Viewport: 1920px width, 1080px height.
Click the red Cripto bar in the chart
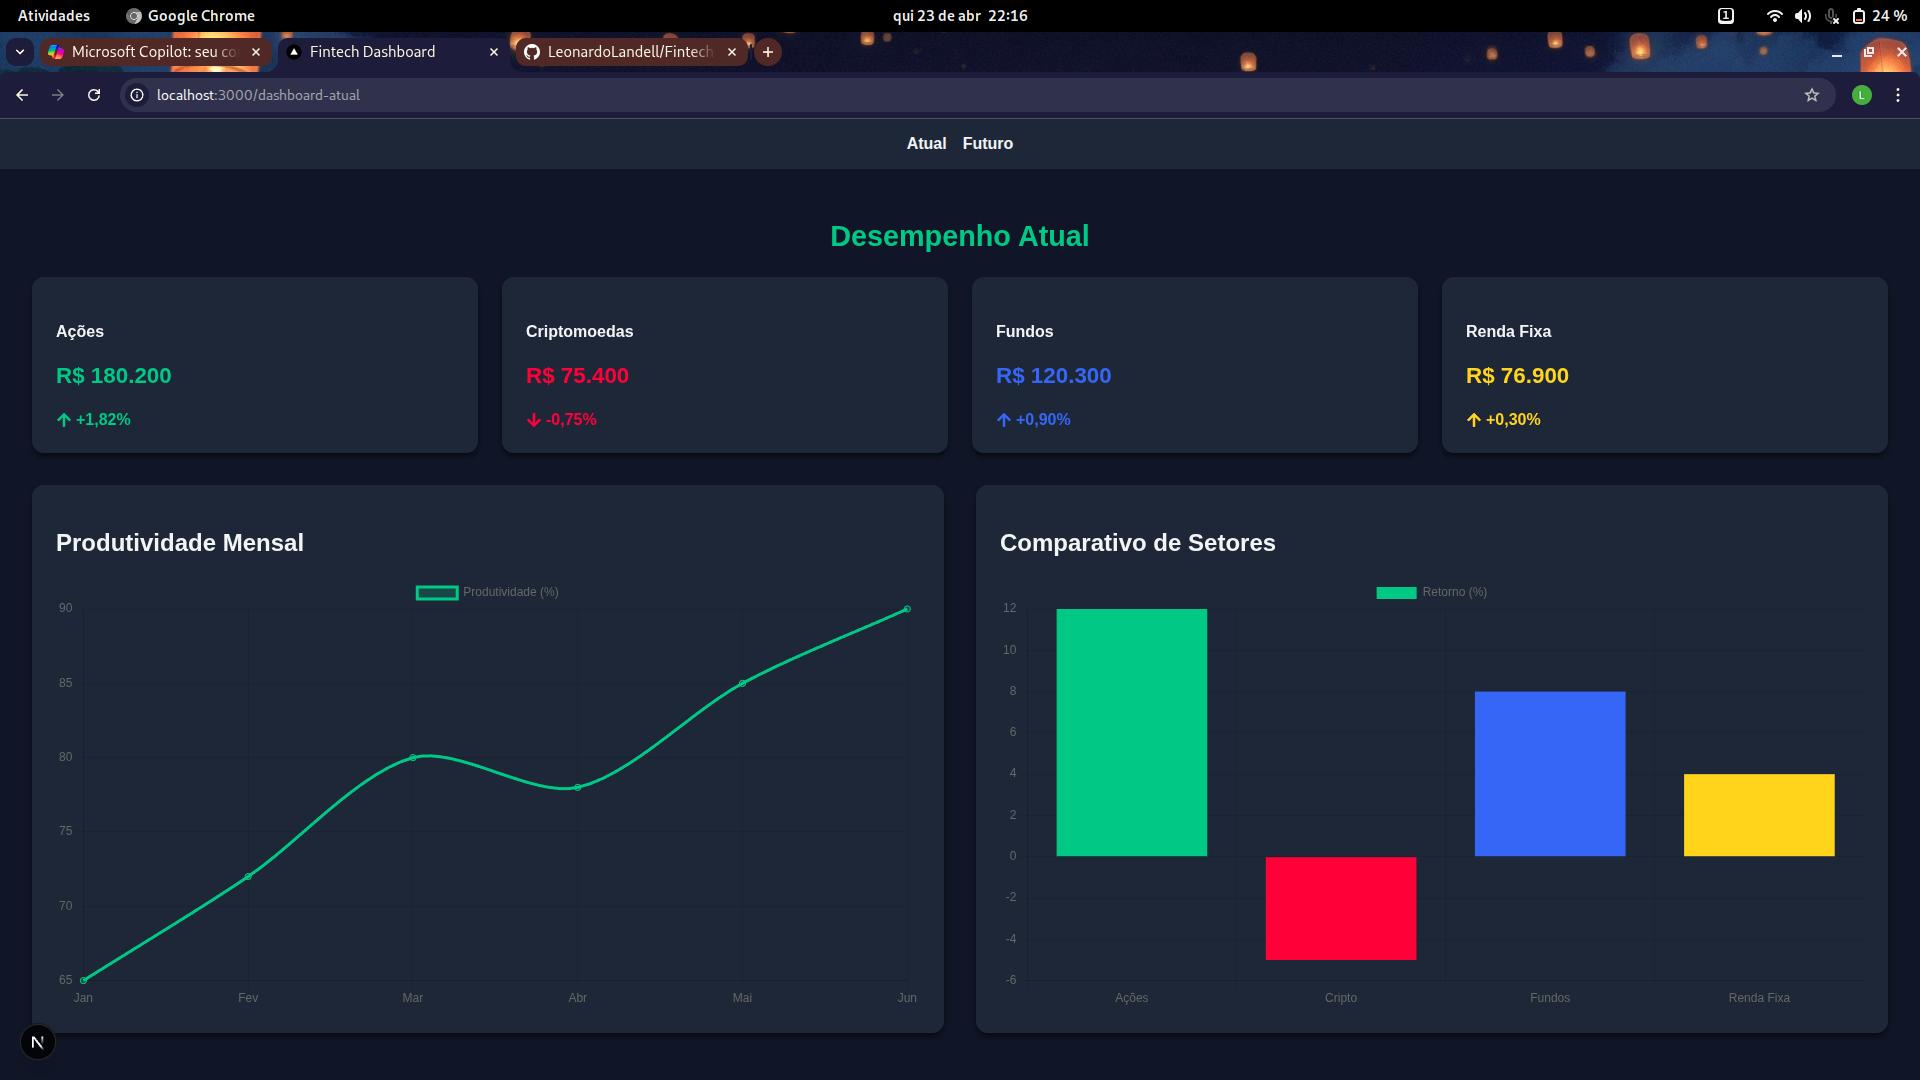tap(1340, 908)
